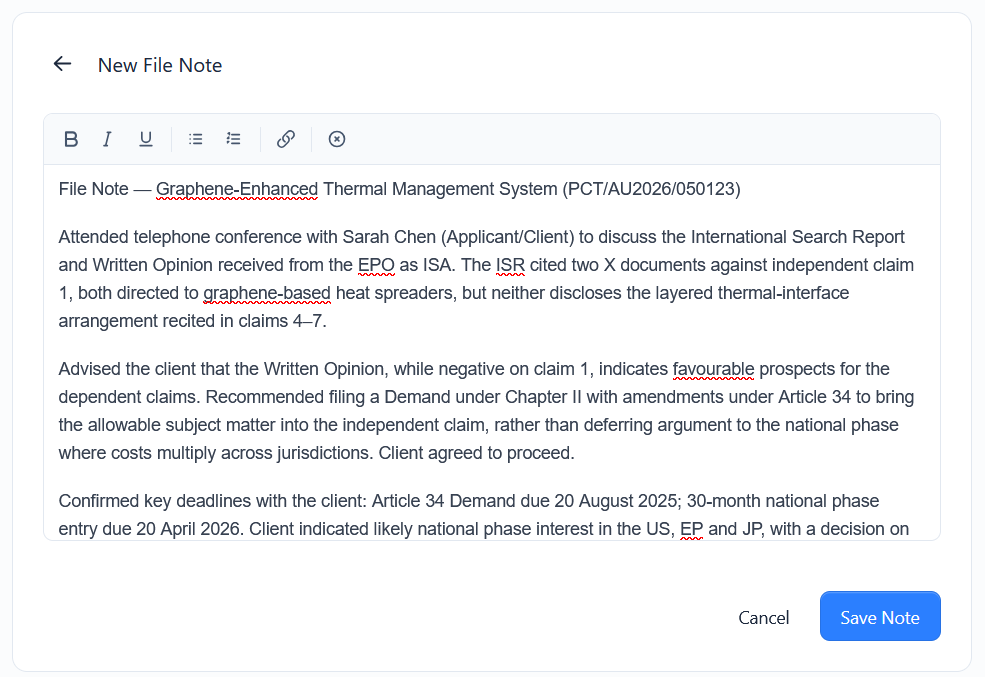Insert a bulleted list
Viewport: 985px width, 677px height.
point(195,139)
